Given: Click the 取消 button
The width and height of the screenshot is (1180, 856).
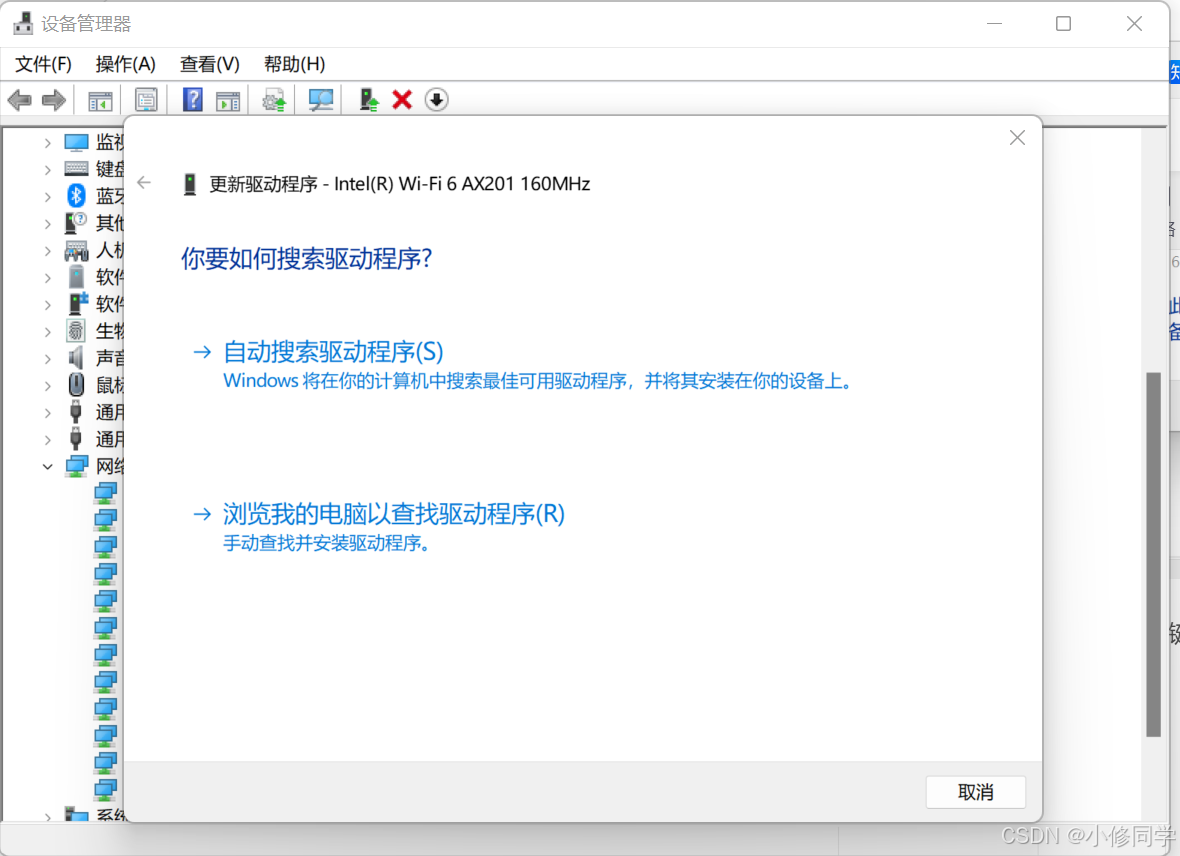Looking at the screenshot, I should coord(975,792).
